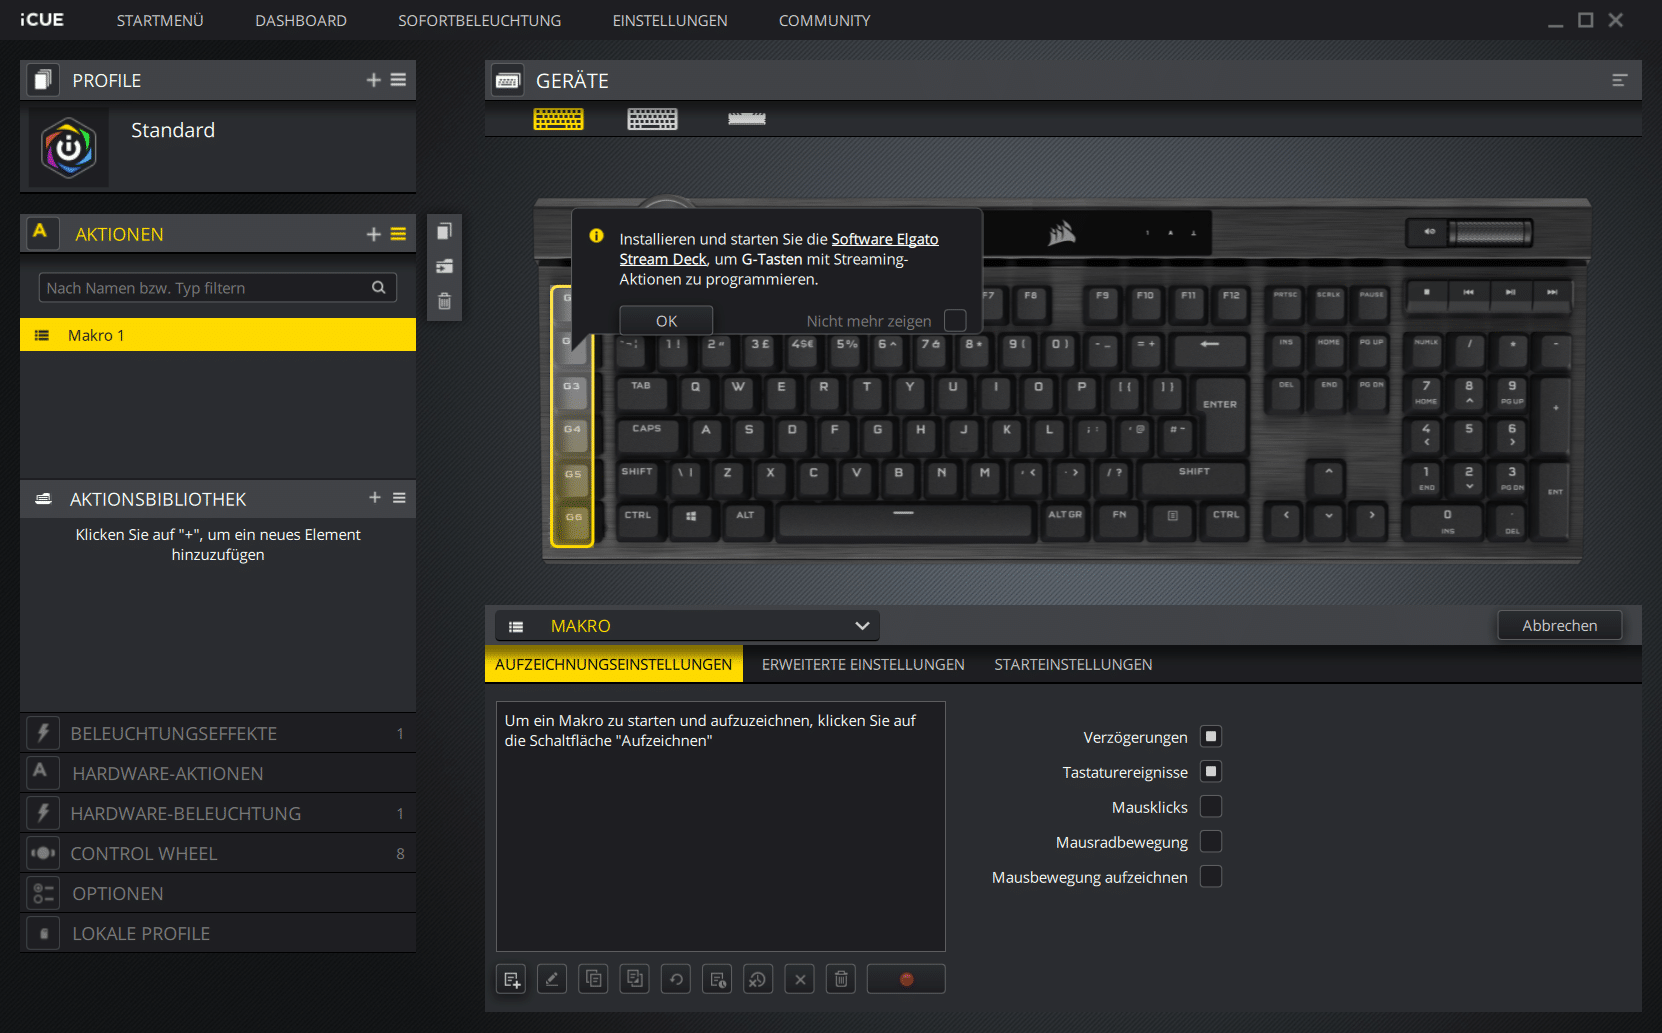The image size is (1662, 1033).
Task: Toggle the Verzögerungen checkbox
Action: coord(1211,737)
